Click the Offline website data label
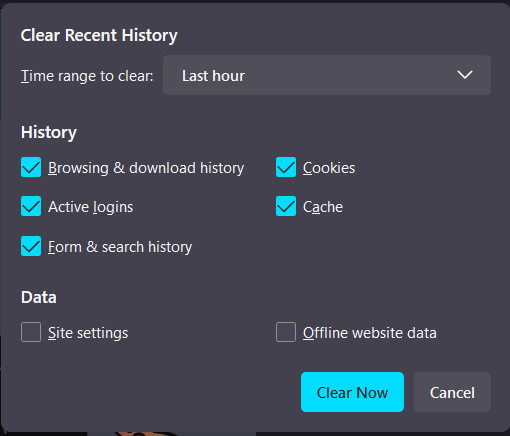The width and height of the screenshot is (510, 436). pyautogui.click(x=370, y=333)
